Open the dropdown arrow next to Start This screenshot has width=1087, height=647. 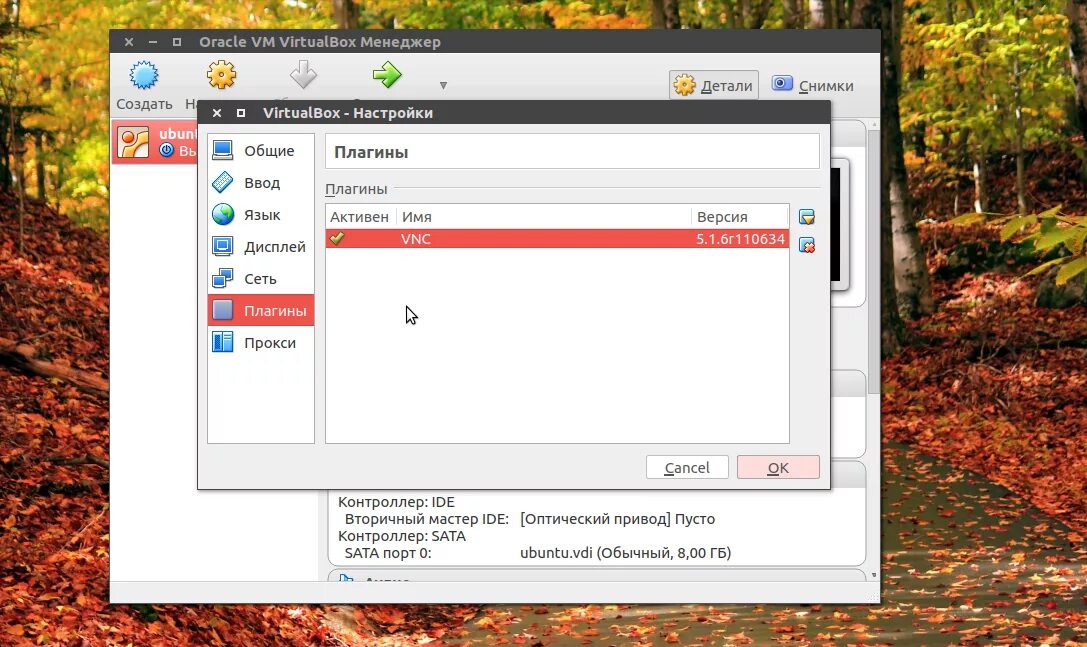(443, 85)
